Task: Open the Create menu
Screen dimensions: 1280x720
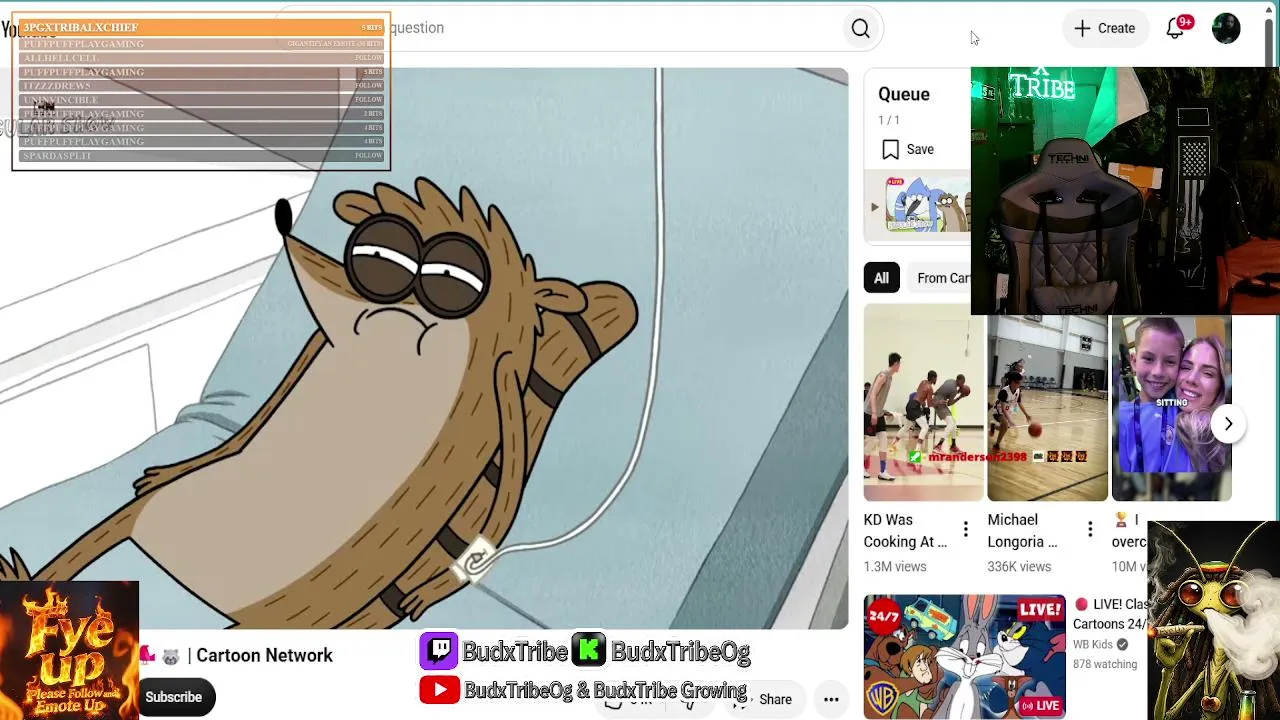Action: click(1104, 28)
